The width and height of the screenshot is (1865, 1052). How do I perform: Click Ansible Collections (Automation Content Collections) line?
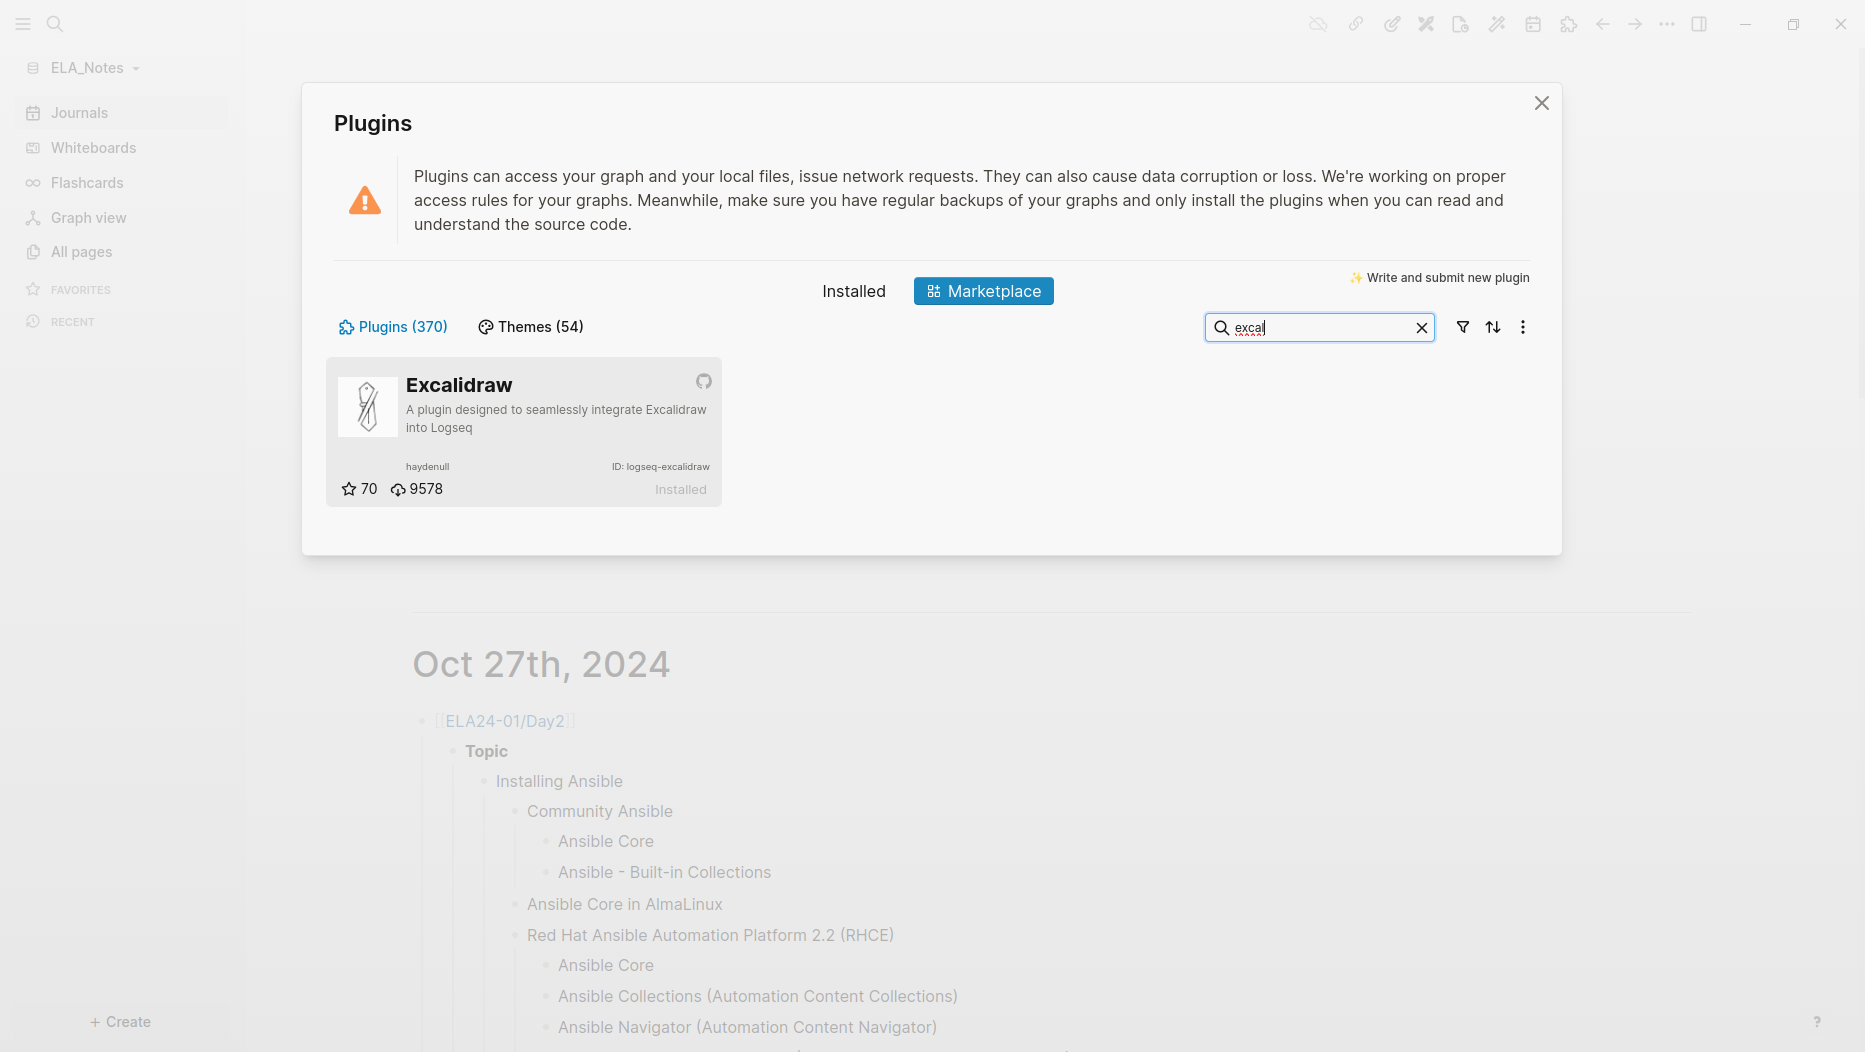pos(757,996)
